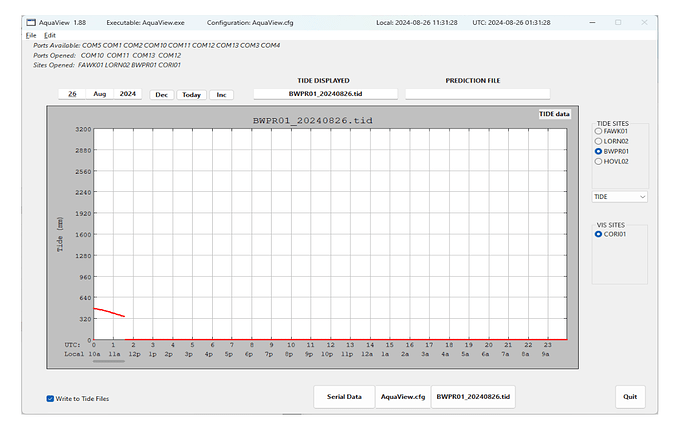The height and width of the screenshot is (443, 690).
Task: Maximize the AquaView window
Action: [618, 22]
